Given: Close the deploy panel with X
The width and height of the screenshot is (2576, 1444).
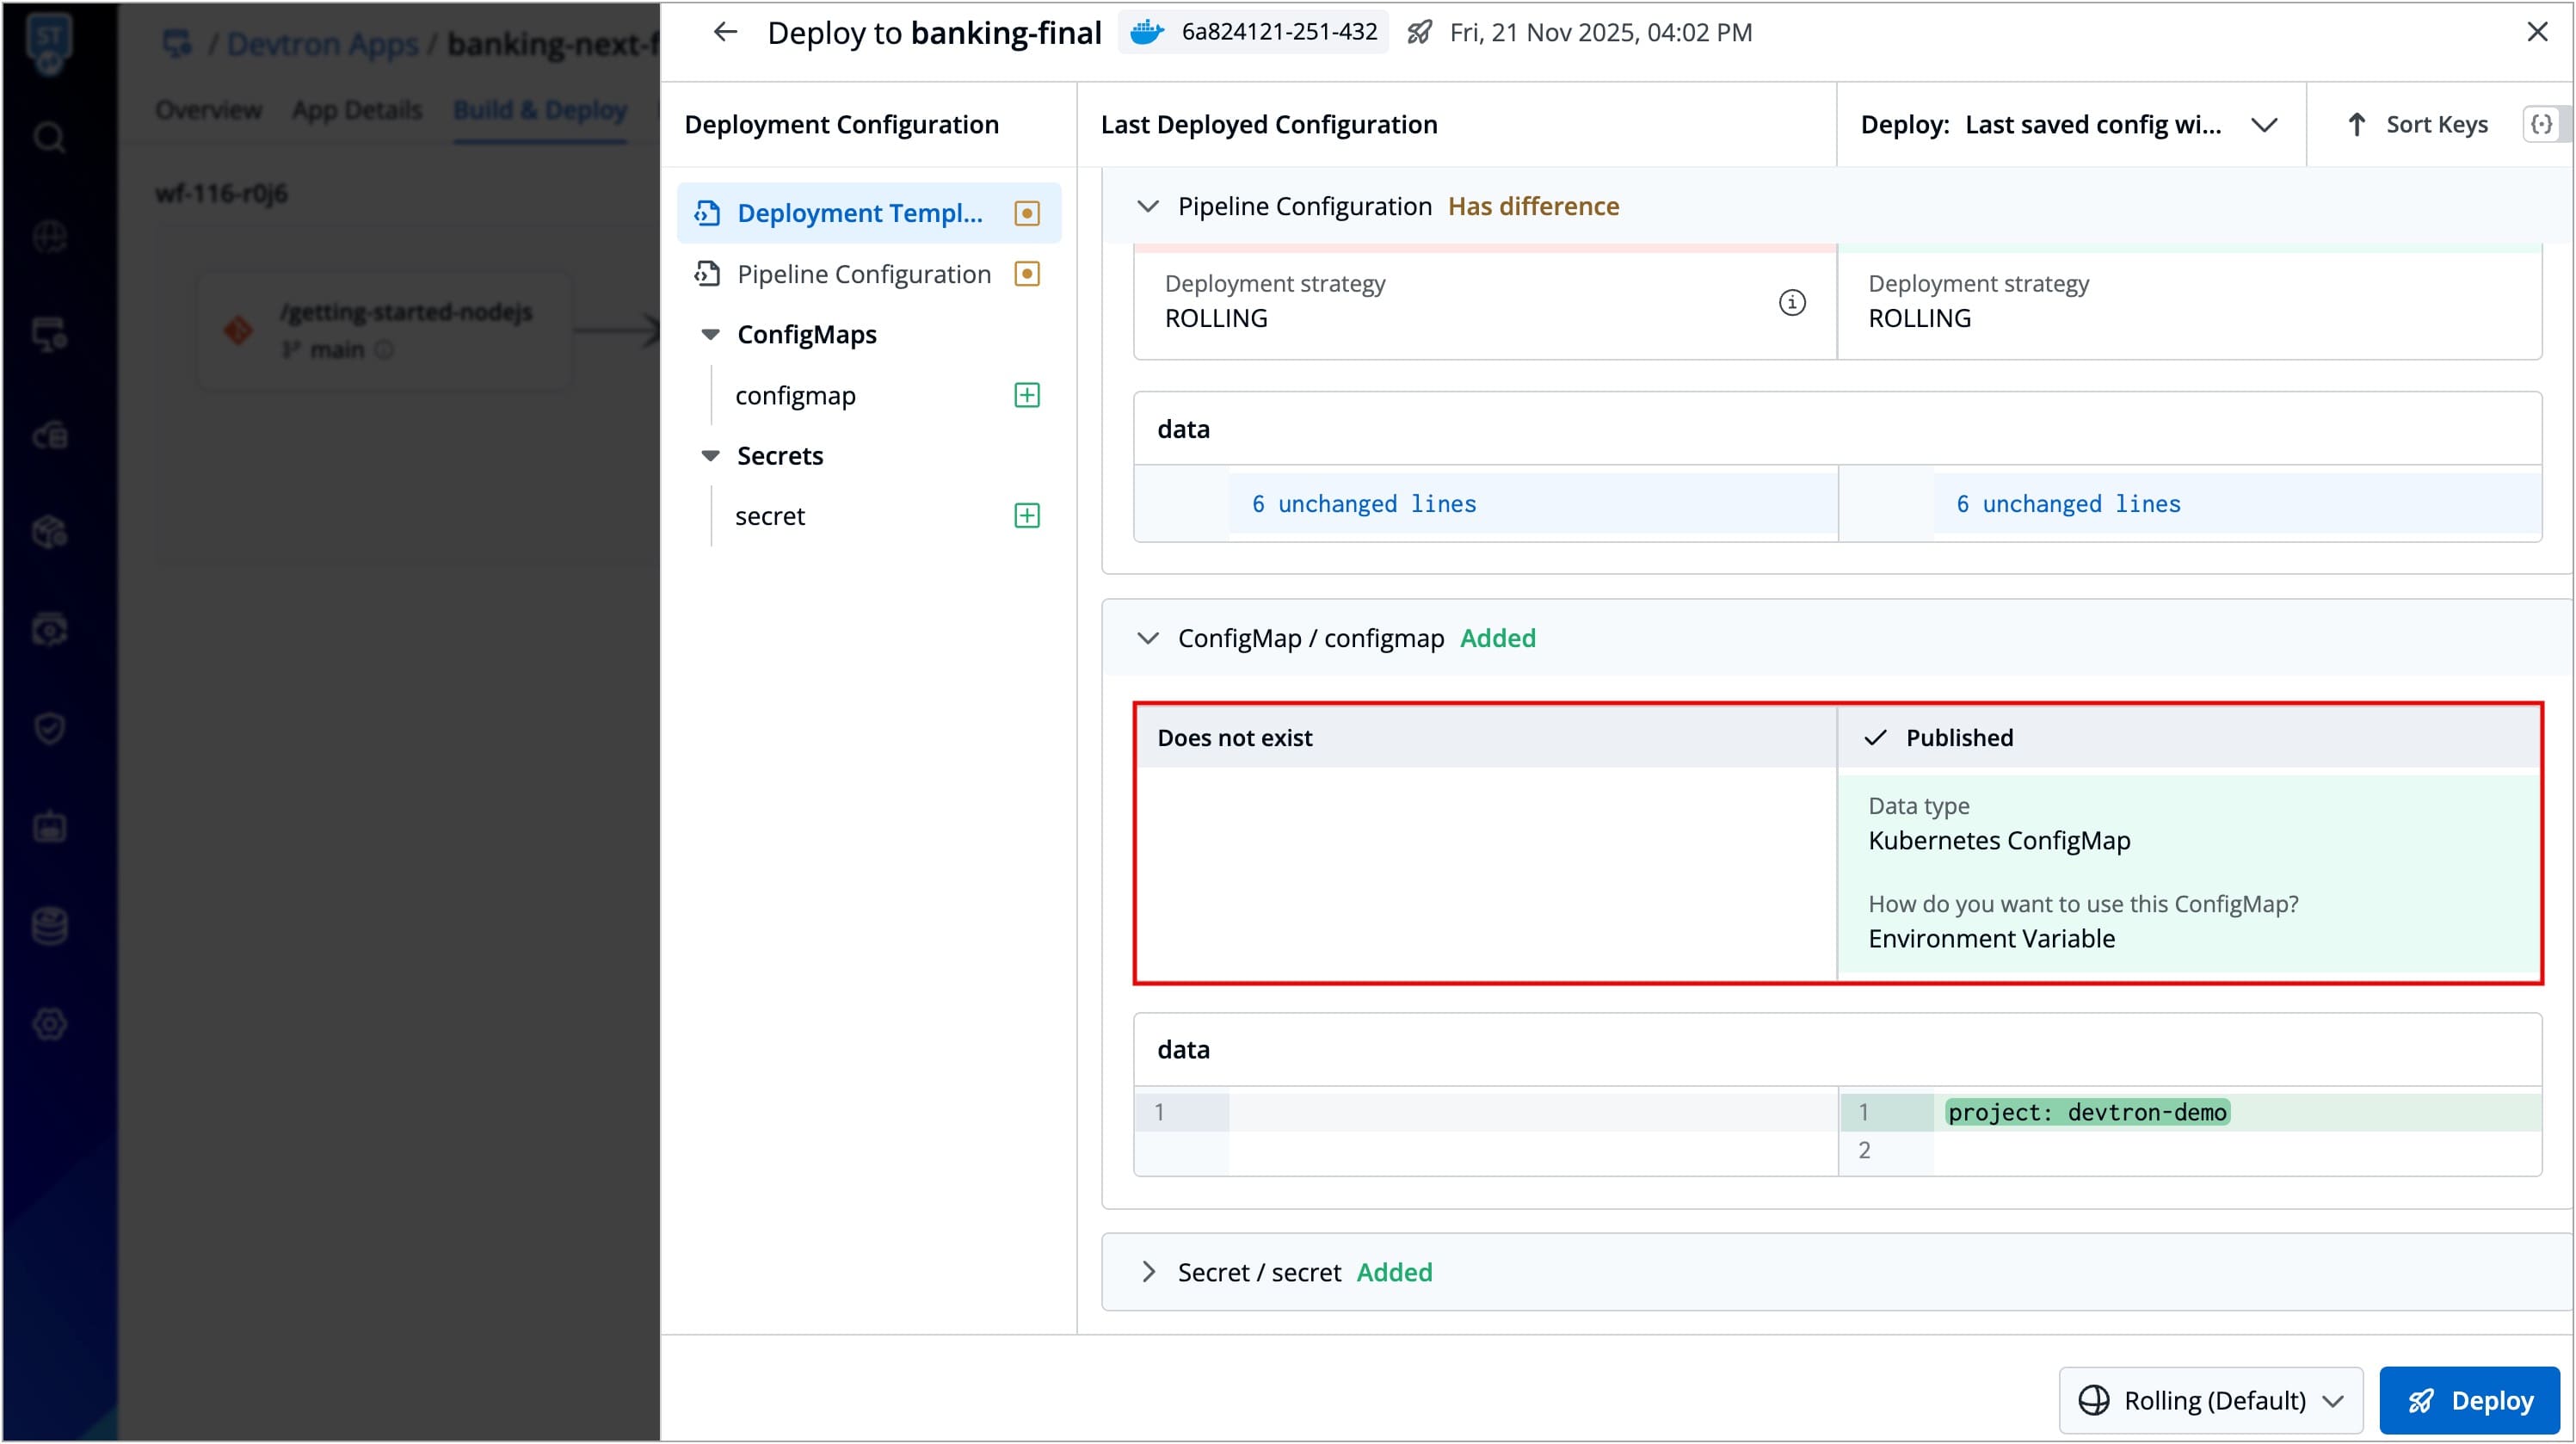Looking at the screenshot, I should pos(2536,32).
